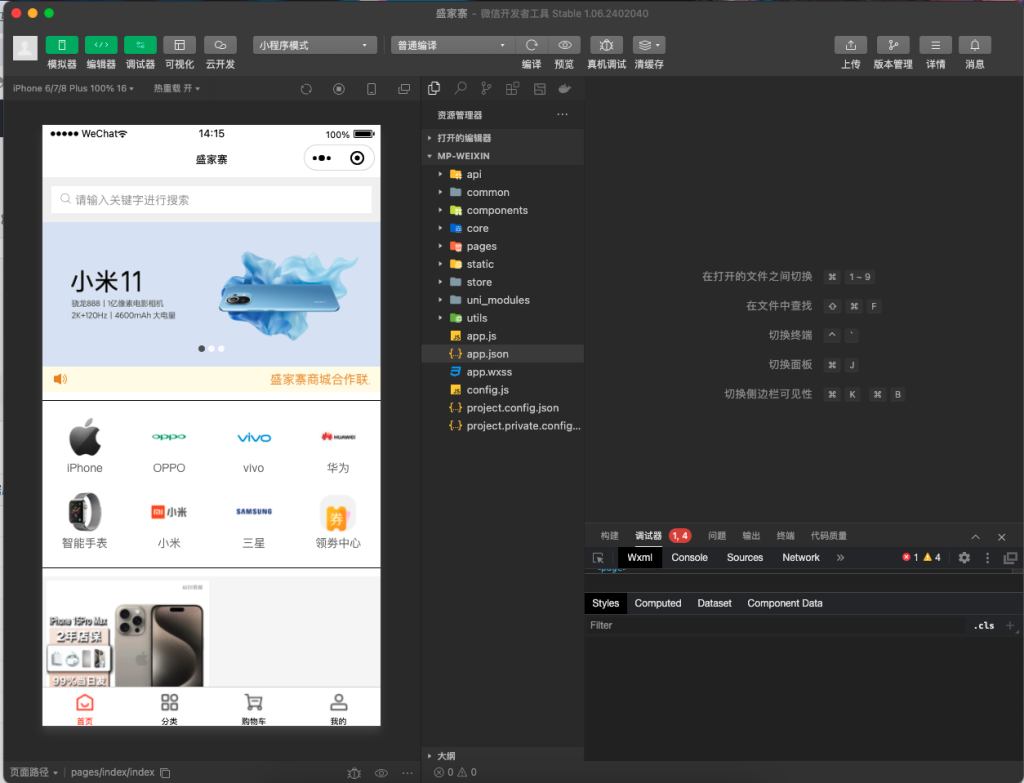Expand the pages folder
The width and height of the screenshot is (1024, 783).
(503, 246)
